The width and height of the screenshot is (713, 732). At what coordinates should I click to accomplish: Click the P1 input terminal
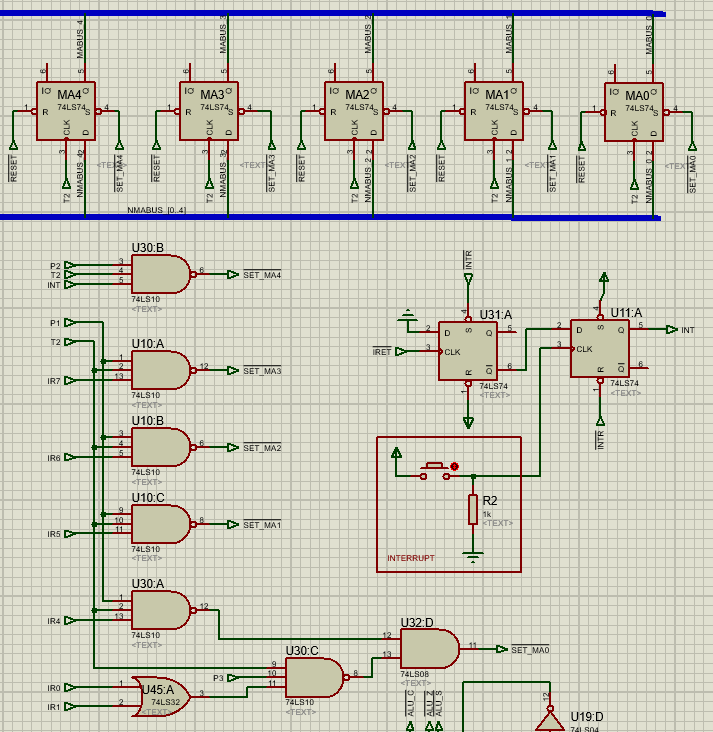pos(70,323)
